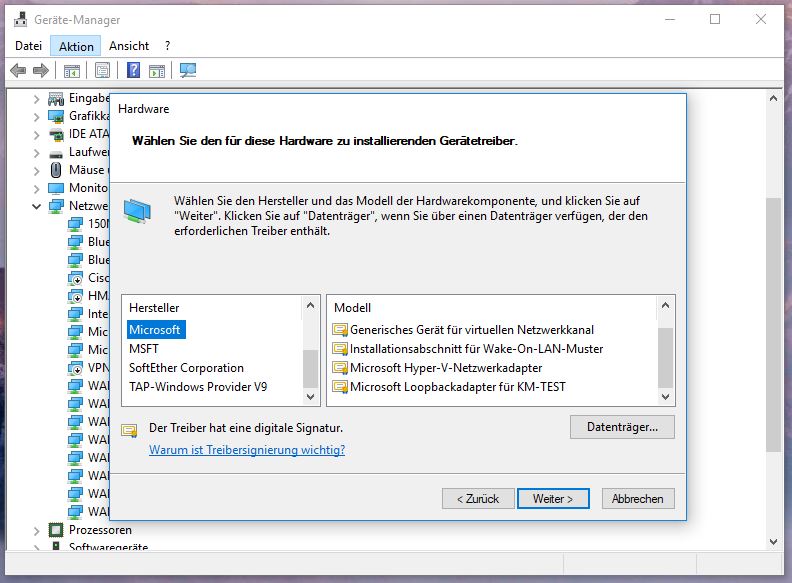
Task: Click the Abbrechen button
Action: click(638, 499)
